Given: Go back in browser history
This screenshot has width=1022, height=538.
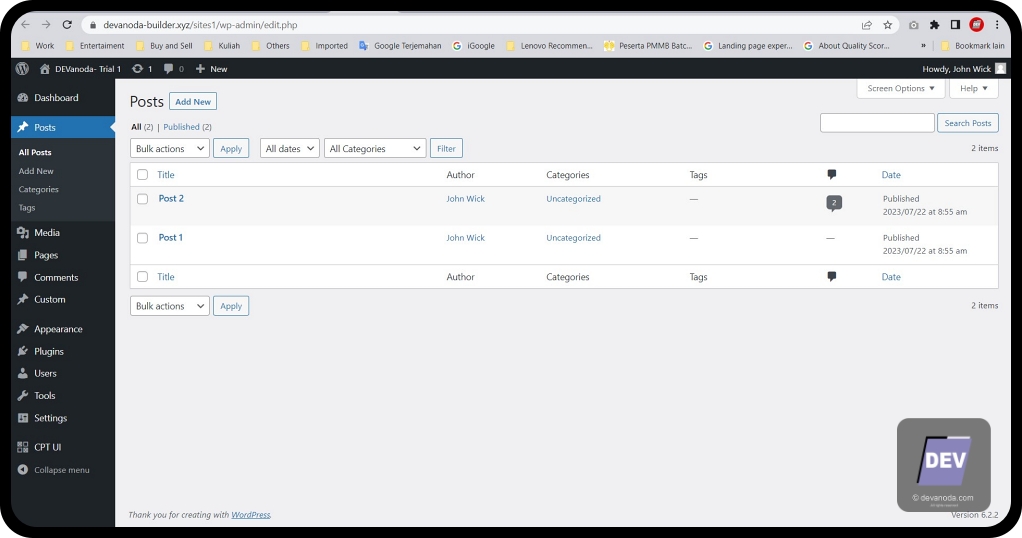Looking at the screenshot, I should pos(25,25).
